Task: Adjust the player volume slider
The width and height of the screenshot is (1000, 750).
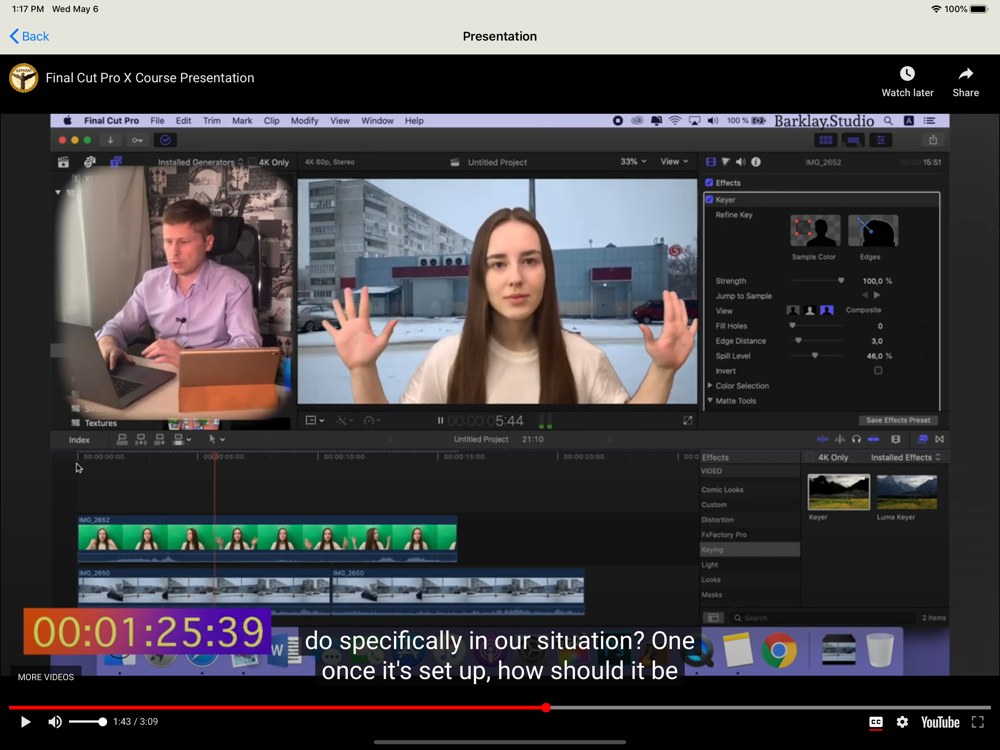Action: (88, 722)
